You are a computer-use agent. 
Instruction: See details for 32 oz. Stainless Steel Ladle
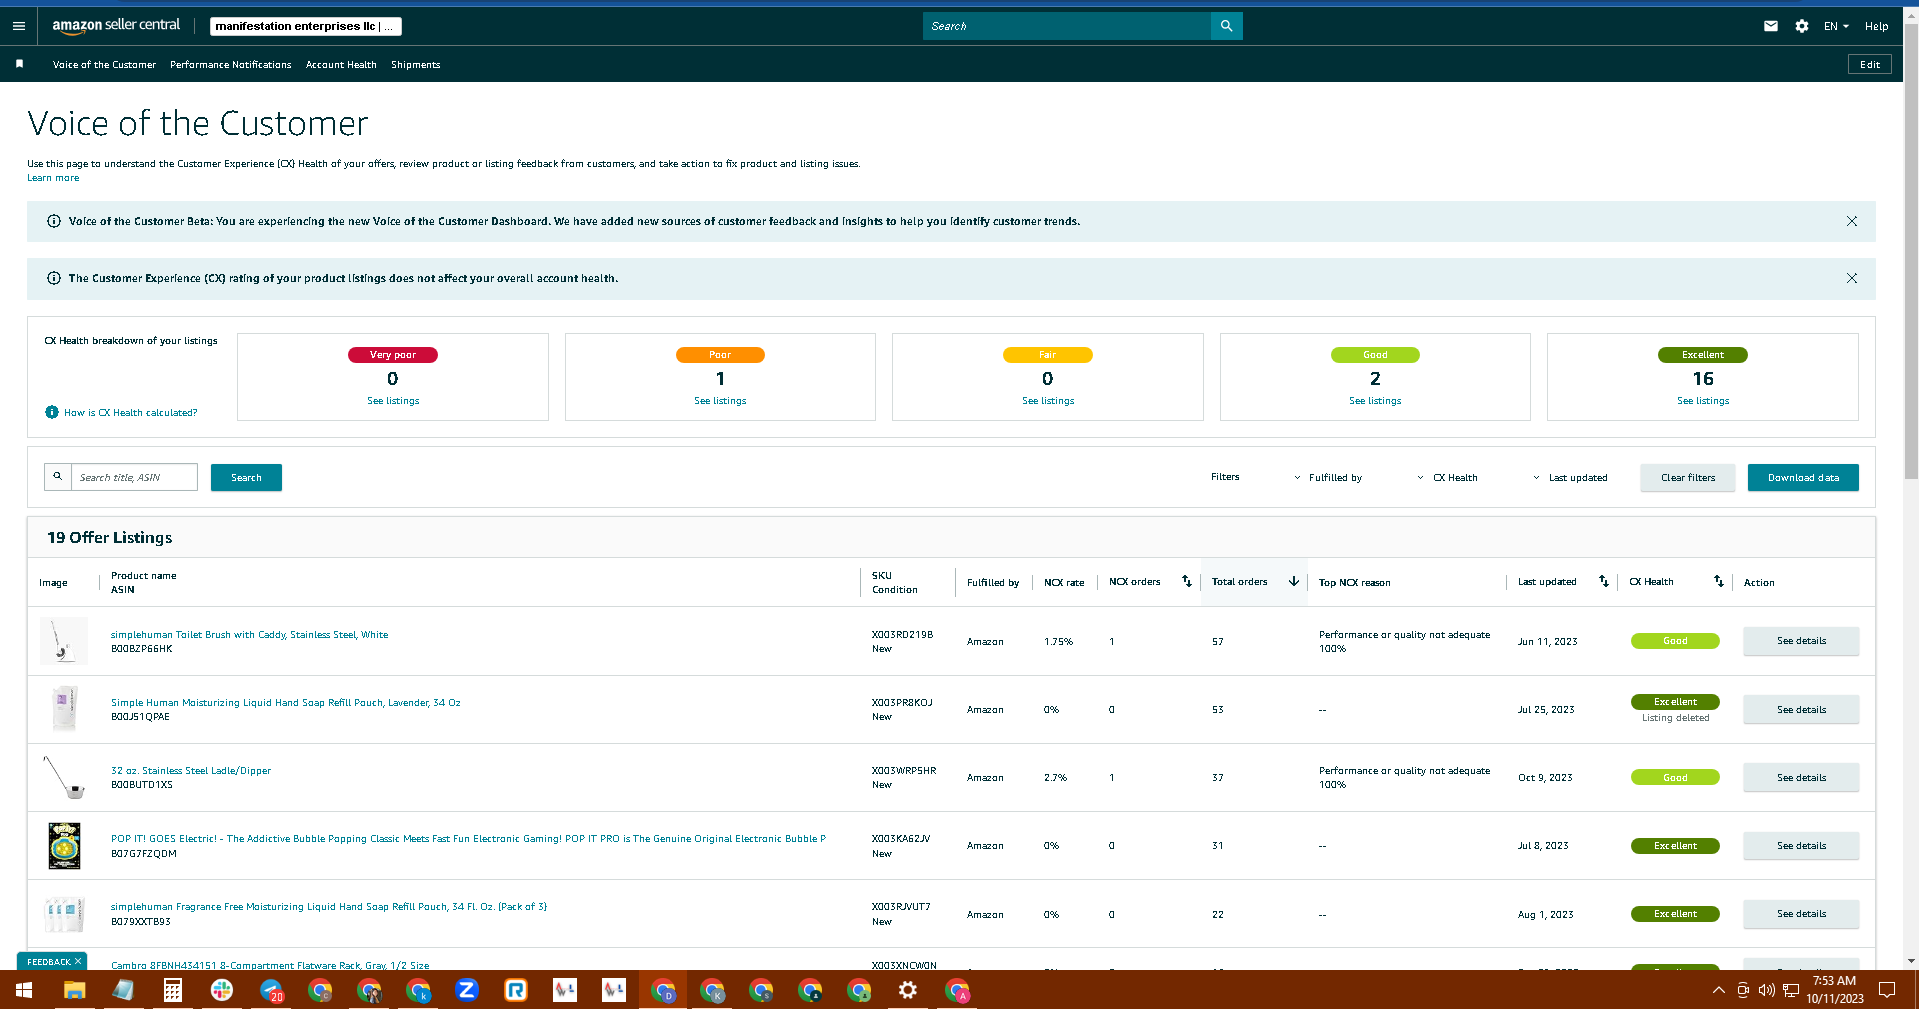click(1801, 778)
